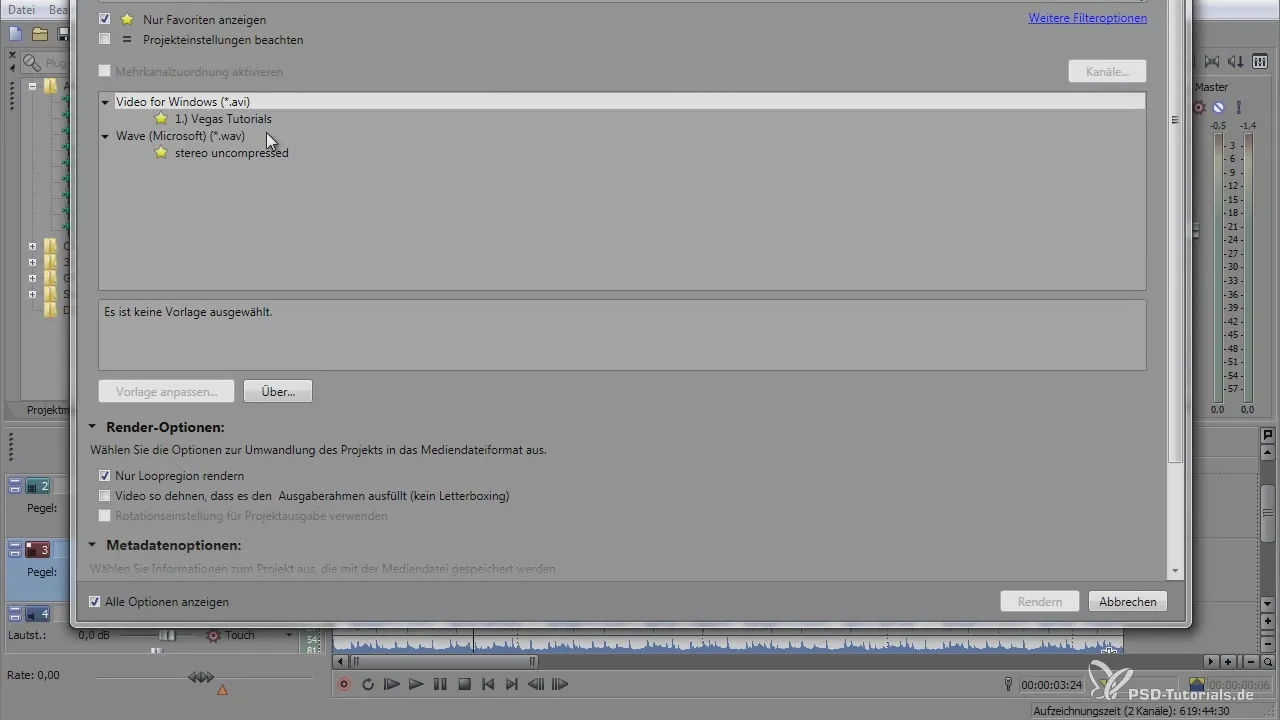Click the Pause button in transport
This screenshot has width=1280, height=720.
coord(440,685)
